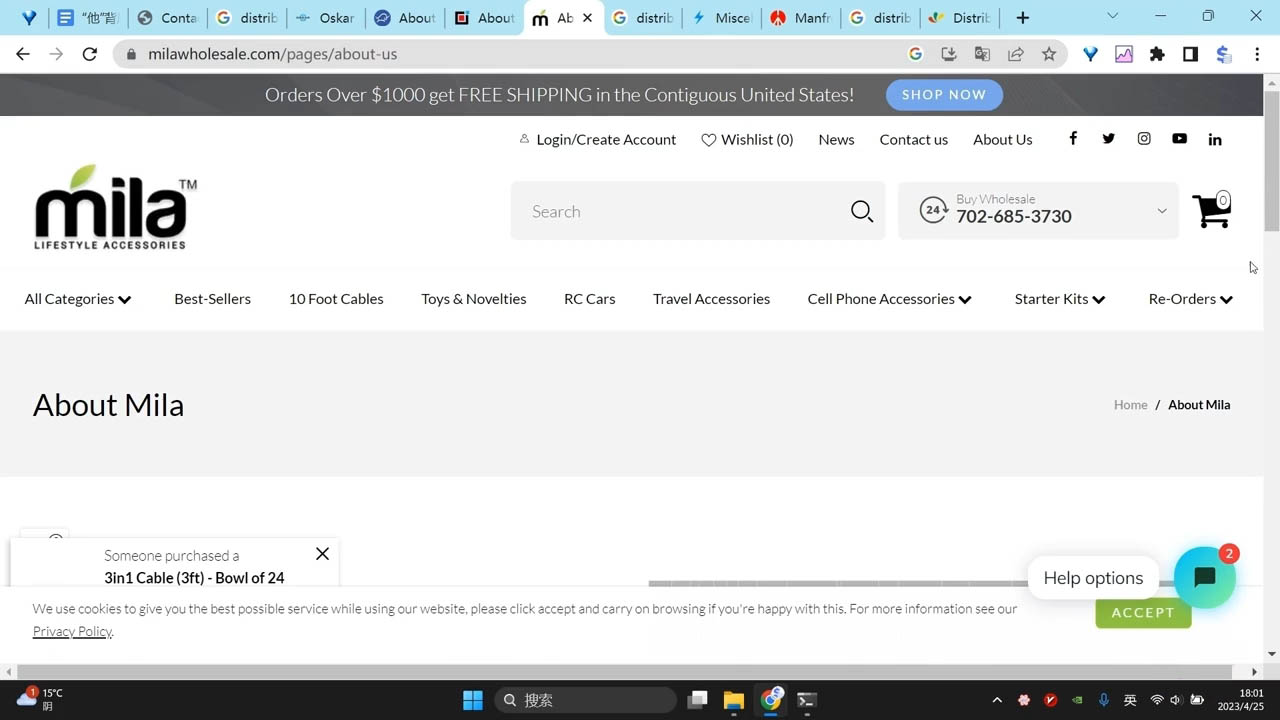Open the Instagram social icon
Image resolution: width=1280 pixels, height=720 pixels.
[x=1144, y=139]
